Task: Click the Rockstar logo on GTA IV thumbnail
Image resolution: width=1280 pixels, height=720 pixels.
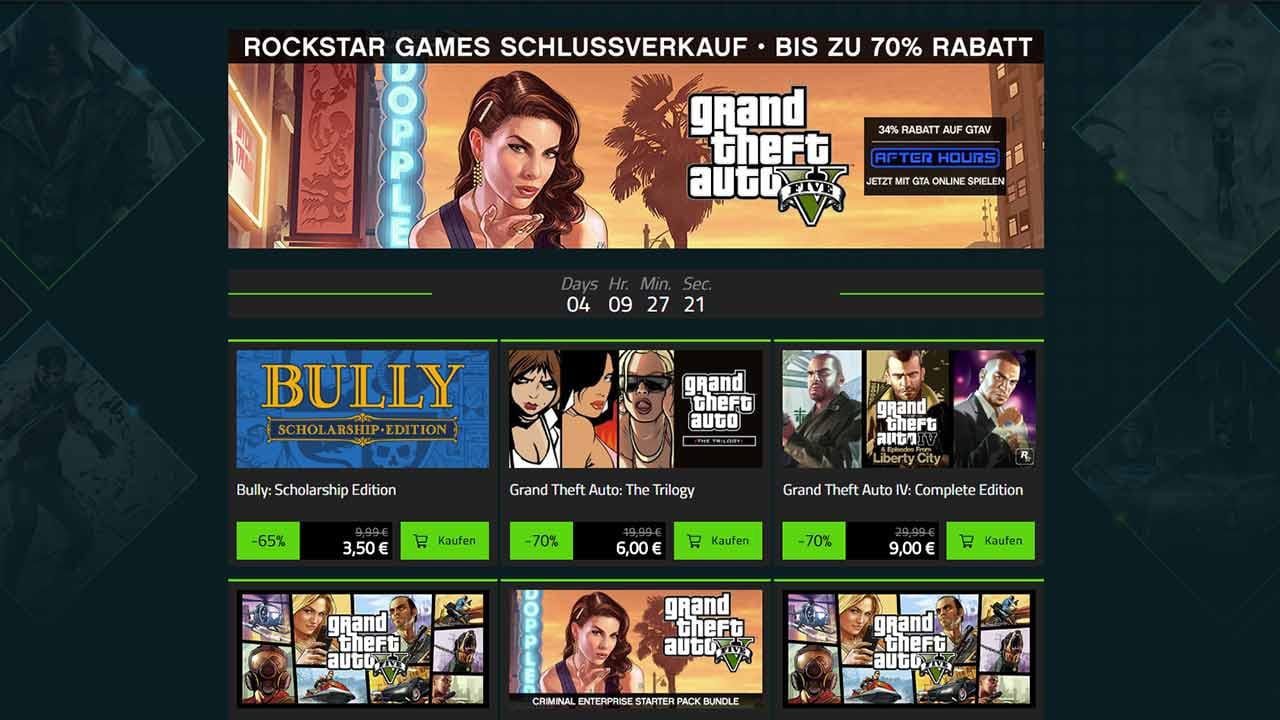Action: click(1023, 455)
